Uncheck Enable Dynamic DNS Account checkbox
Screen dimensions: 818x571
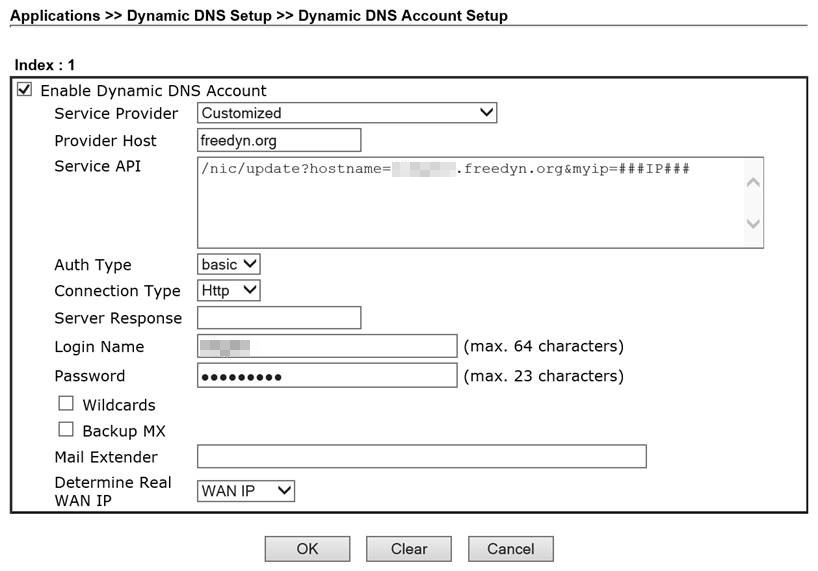click(25, 90)
